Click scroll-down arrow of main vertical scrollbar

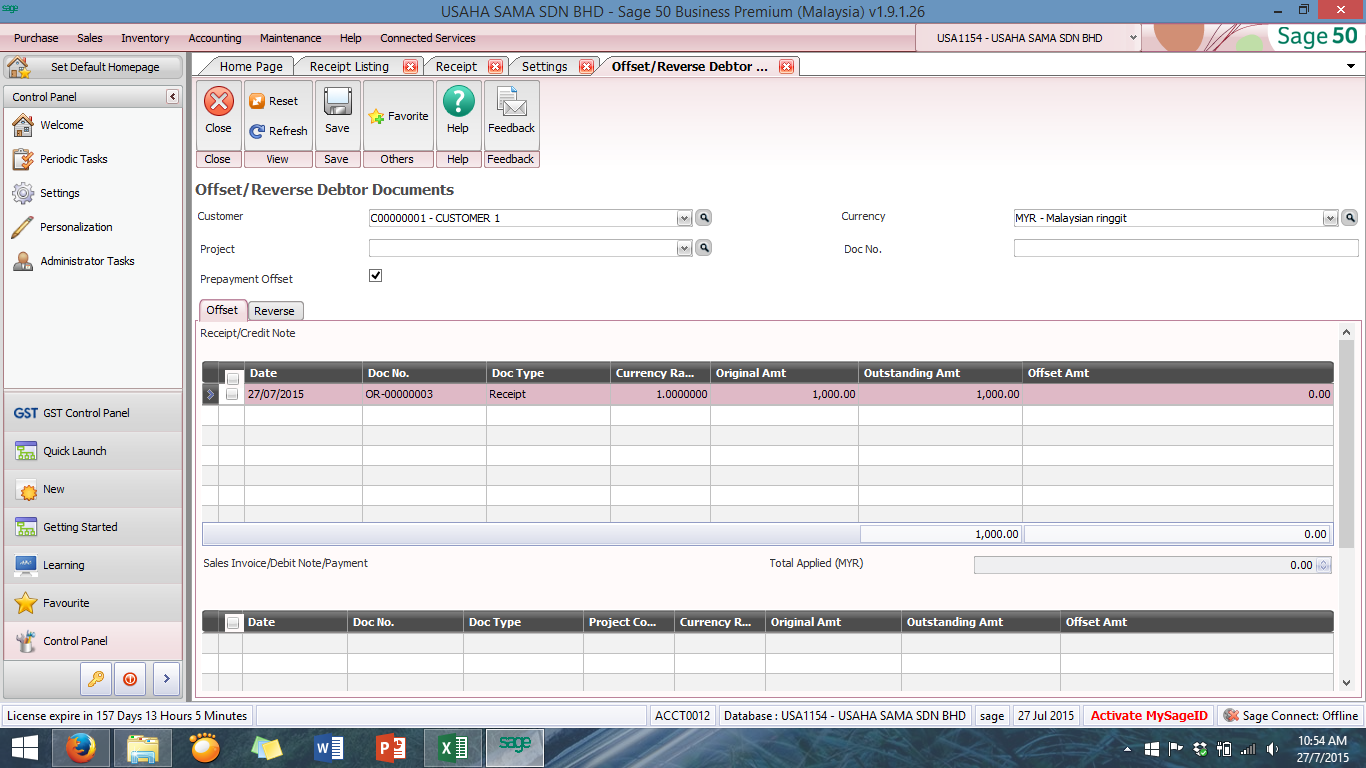click(1346, 683)
